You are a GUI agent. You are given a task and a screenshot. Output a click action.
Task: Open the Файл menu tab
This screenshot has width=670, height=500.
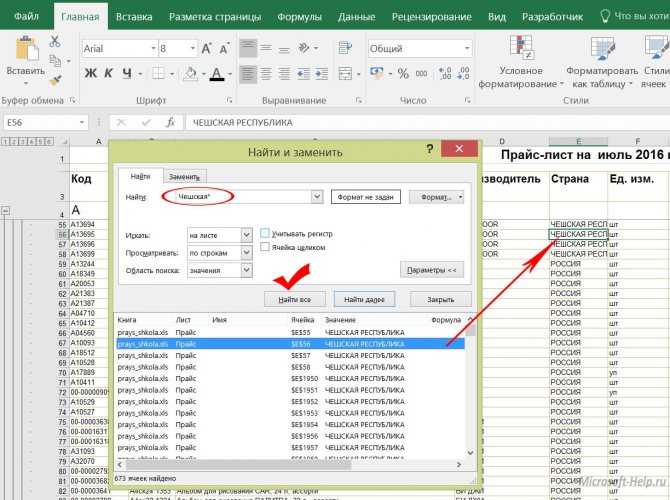26,16
